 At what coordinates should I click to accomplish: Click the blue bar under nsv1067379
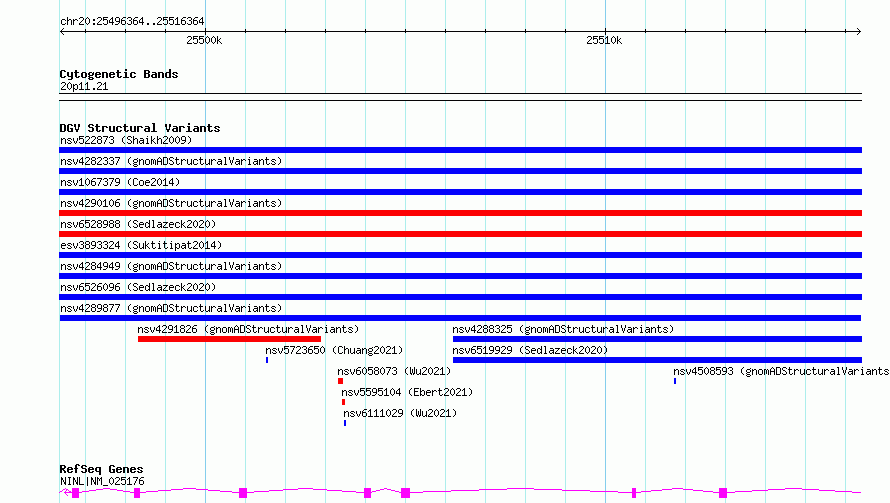460,192
